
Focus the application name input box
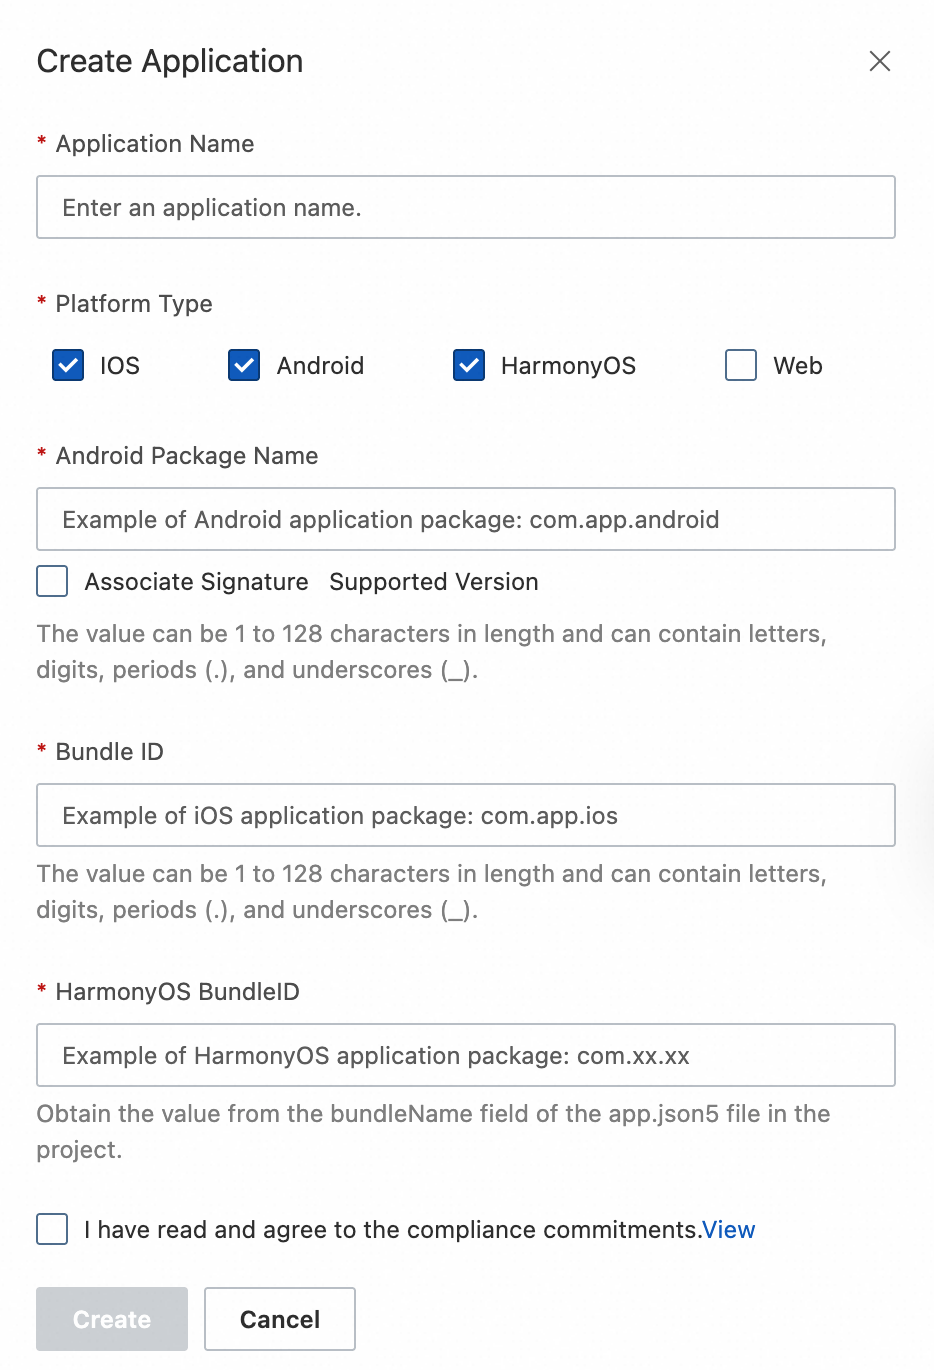click(x=466, y=208)
